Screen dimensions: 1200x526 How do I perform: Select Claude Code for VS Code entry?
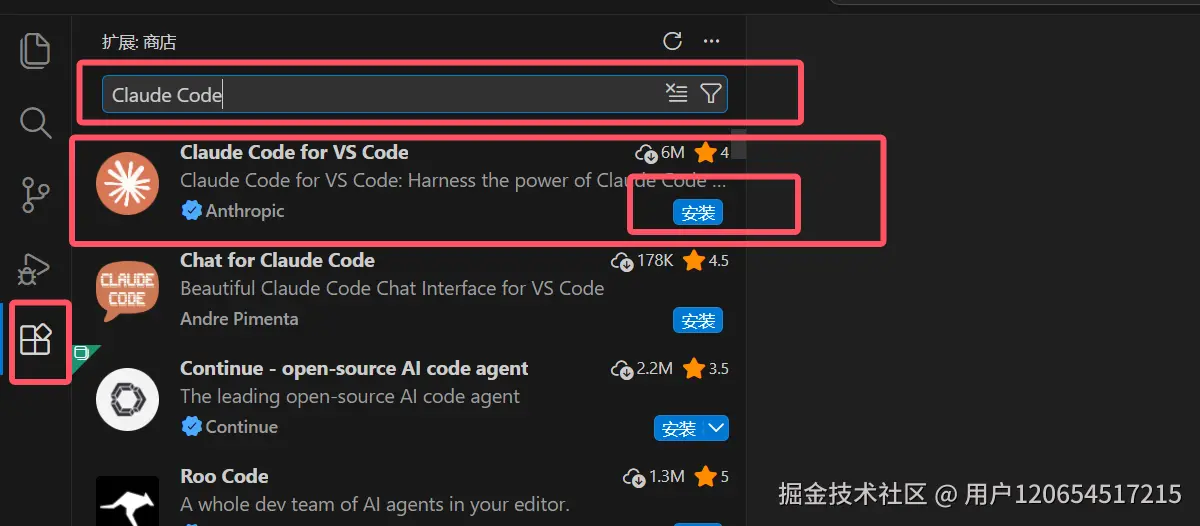[x=410, y=184]
